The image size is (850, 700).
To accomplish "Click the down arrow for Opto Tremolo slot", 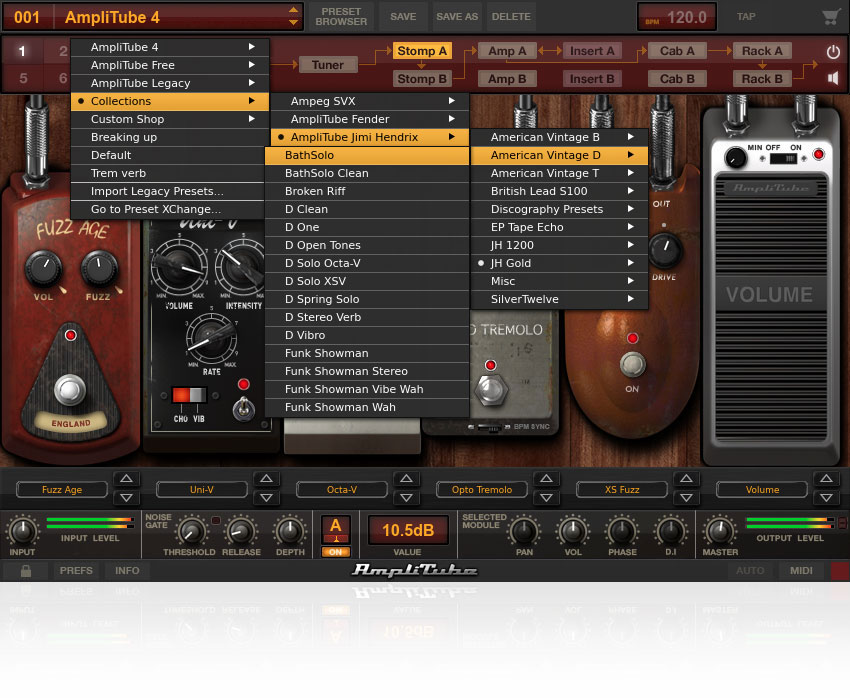I will coord(546,497).
